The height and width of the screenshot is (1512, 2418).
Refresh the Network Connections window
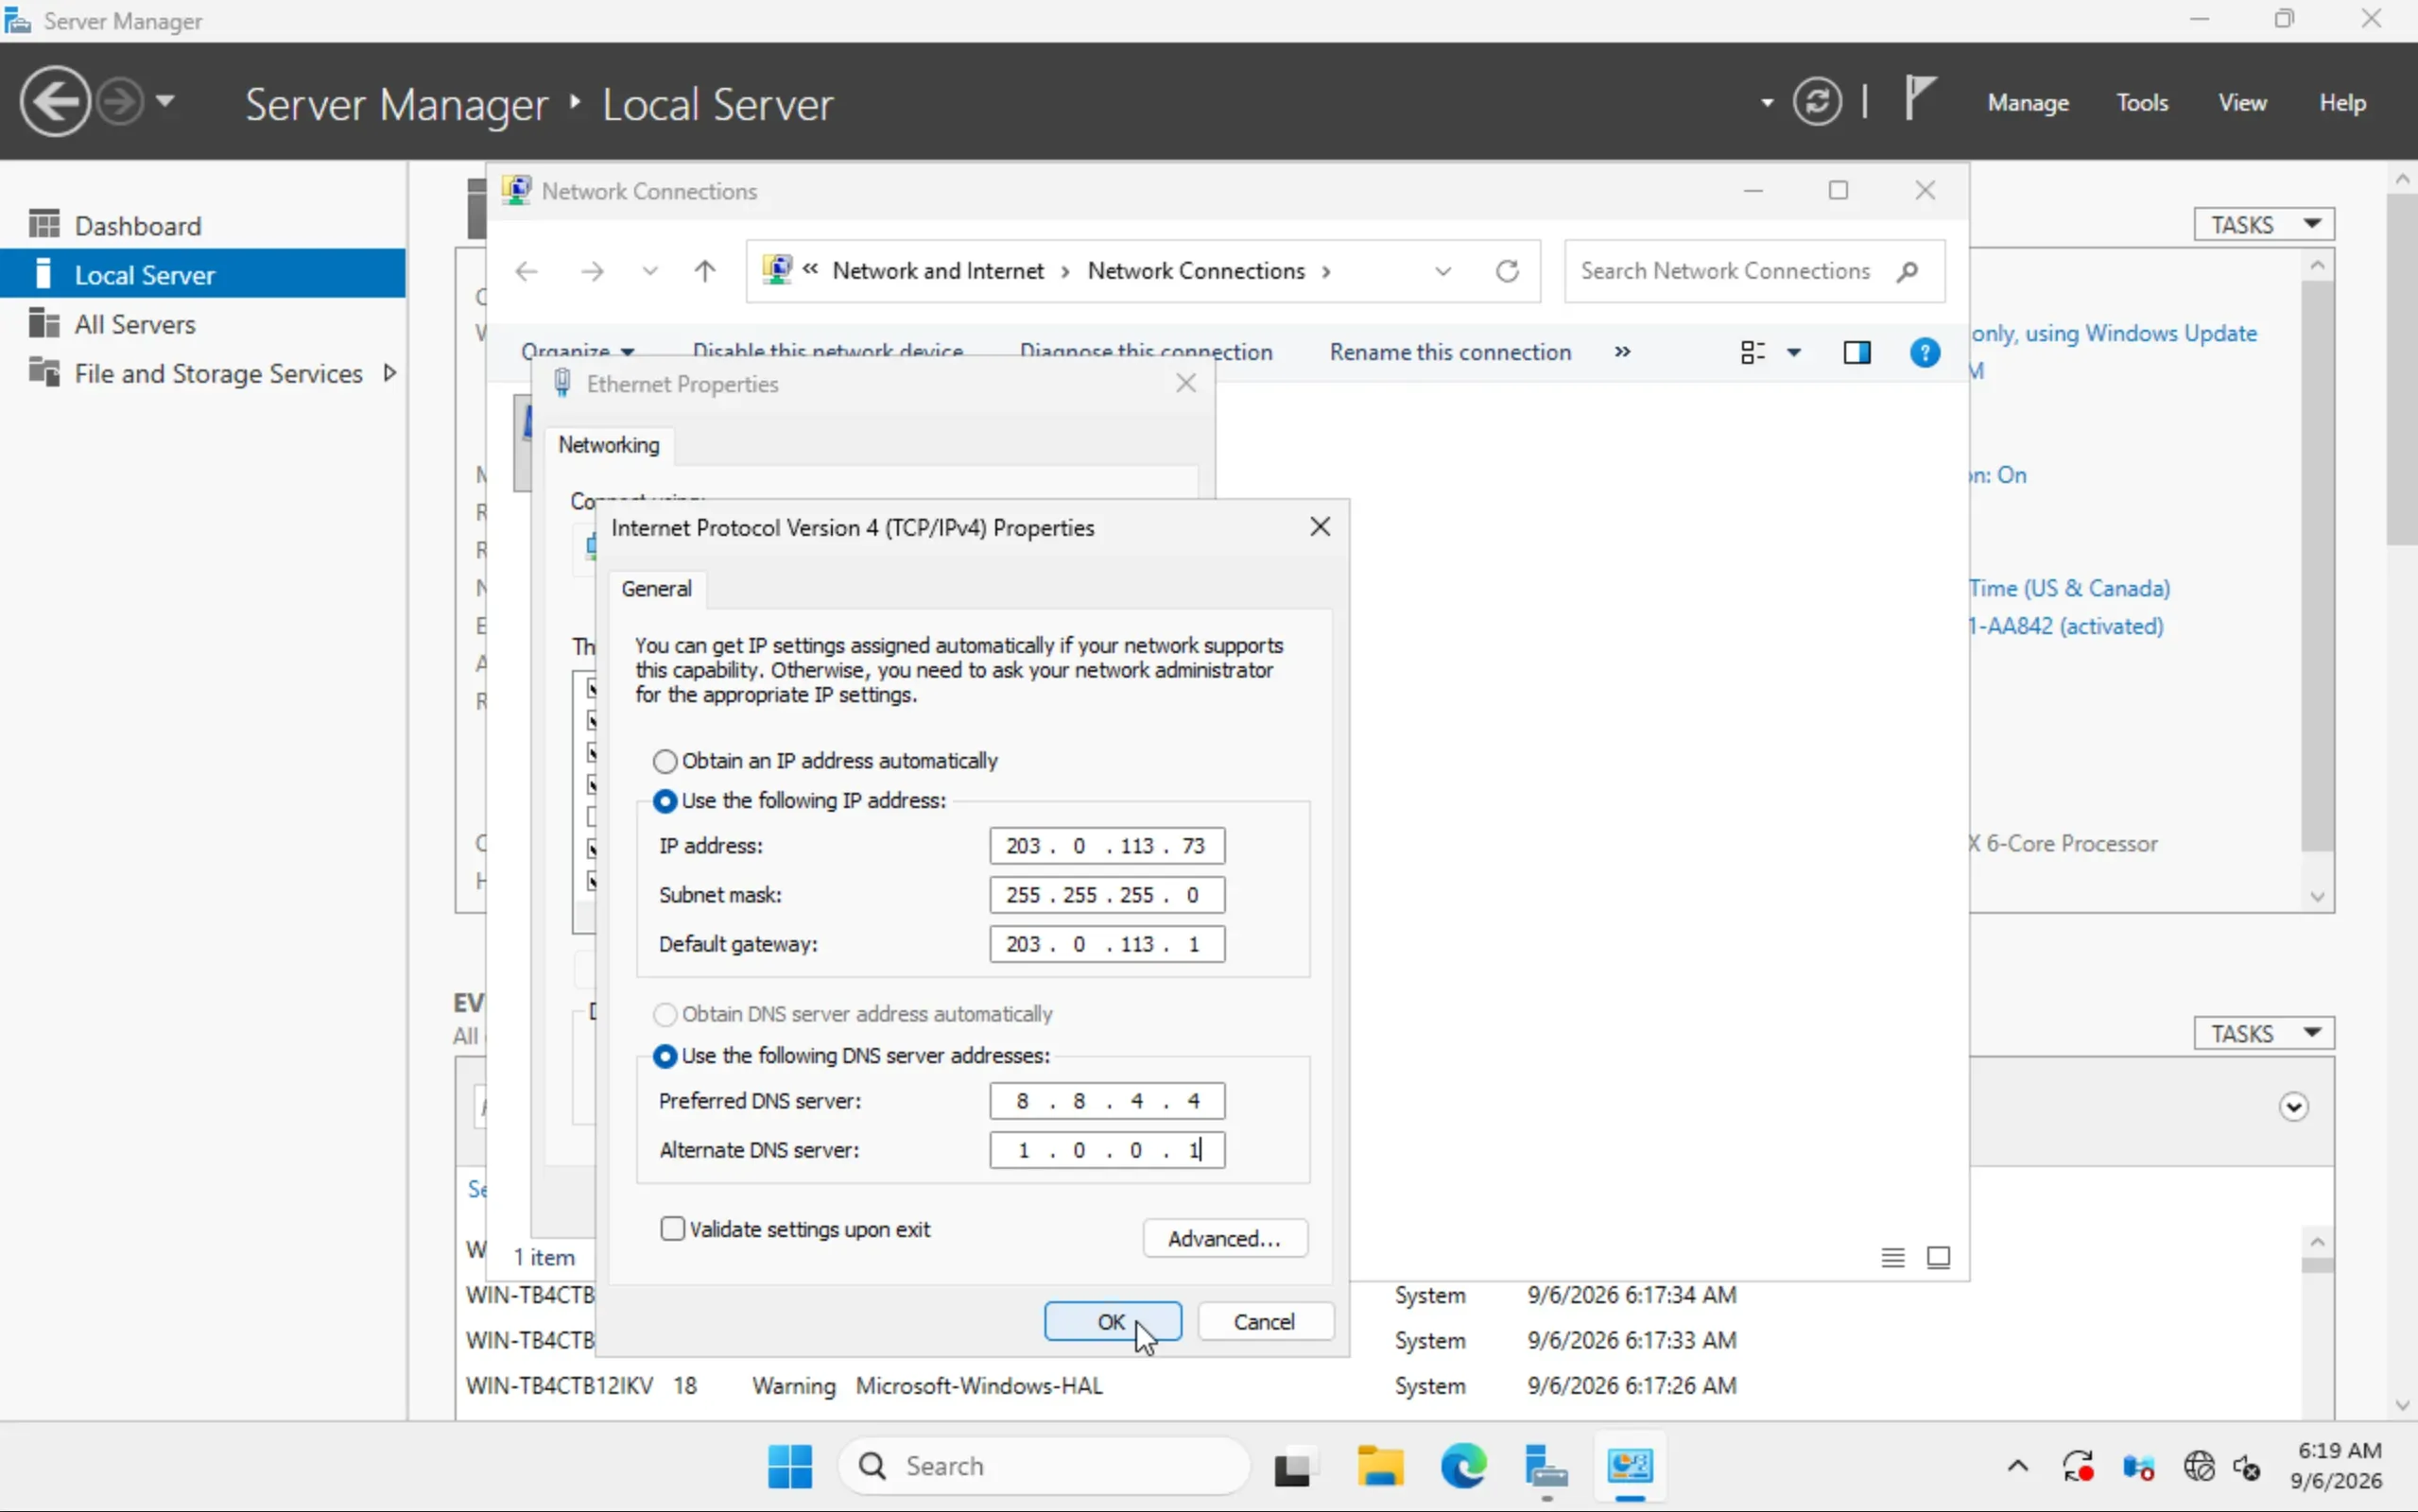1507,271
